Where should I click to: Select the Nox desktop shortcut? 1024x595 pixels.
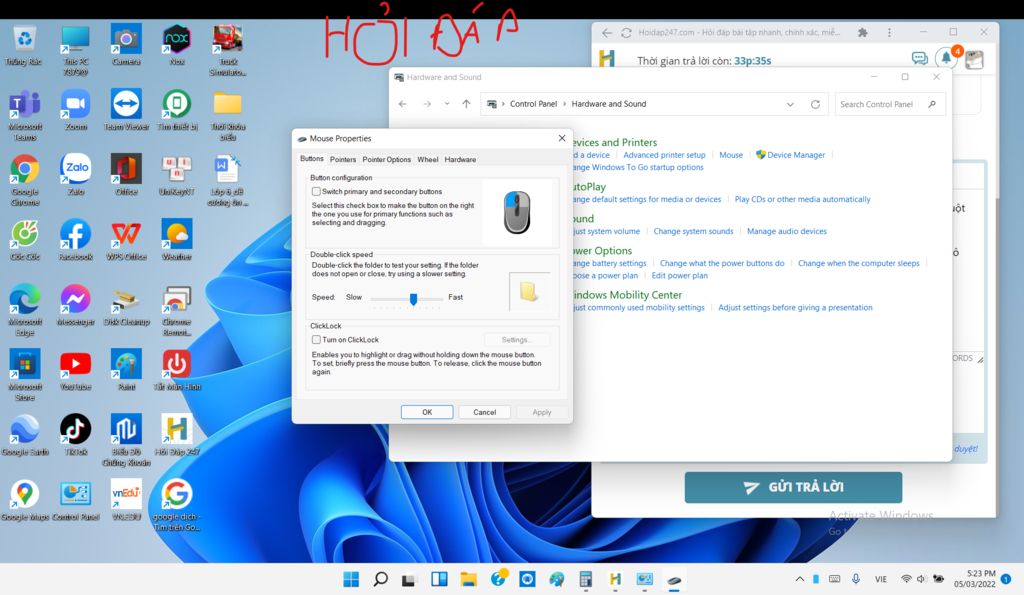coord(176,46)
